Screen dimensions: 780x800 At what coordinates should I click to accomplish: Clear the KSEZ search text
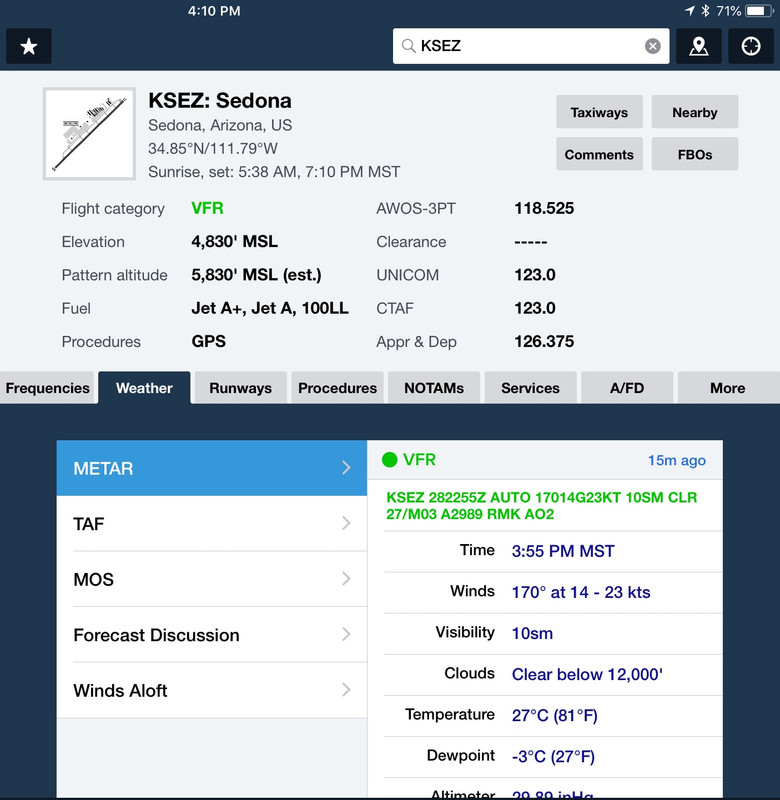[x=652, y=46]
